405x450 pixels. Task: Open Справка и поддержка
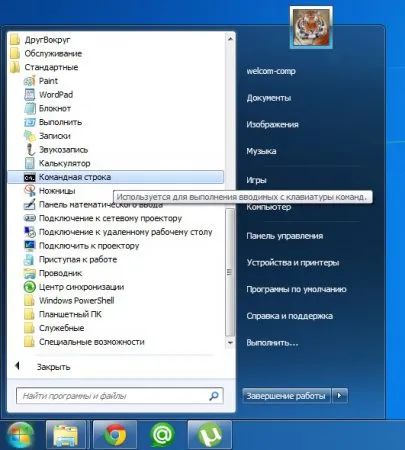point(289,316)
